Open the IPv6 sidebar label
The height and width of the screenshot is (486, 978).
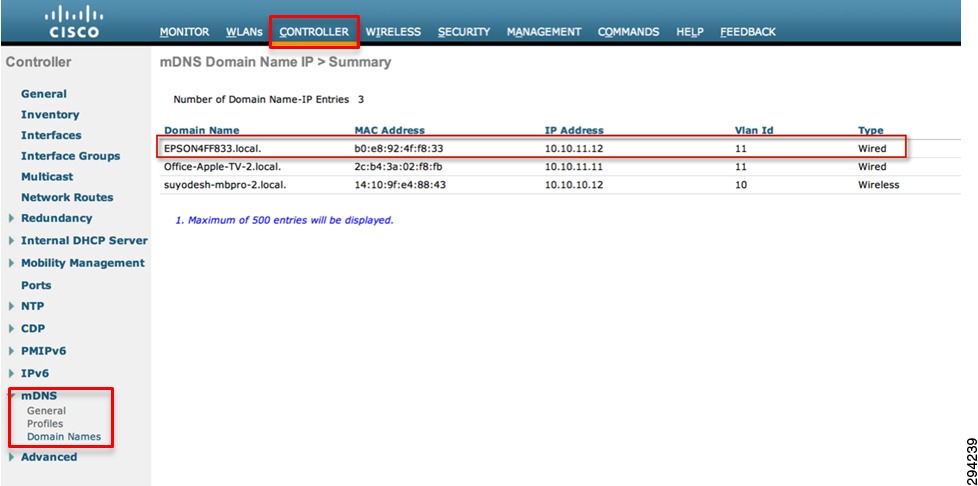[35, 373]
